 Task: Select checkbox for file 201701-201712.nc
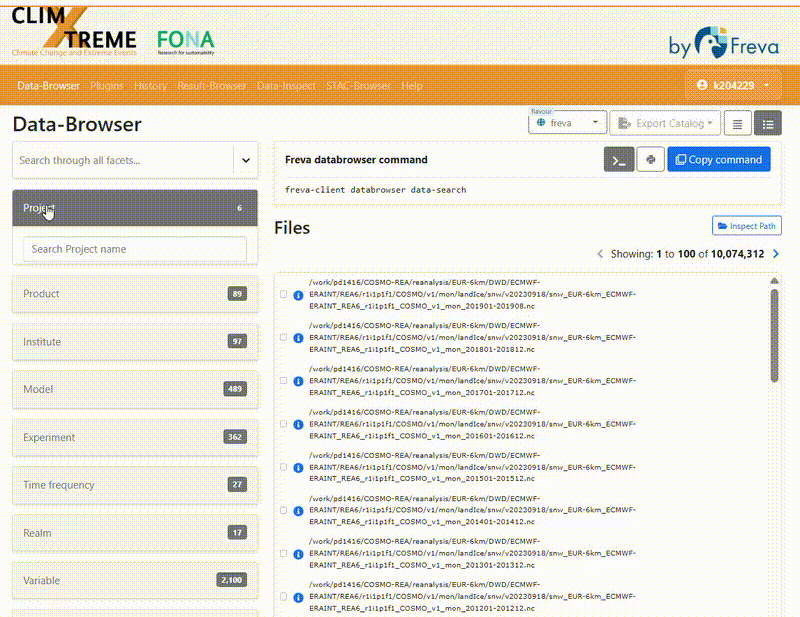[284, 381]
